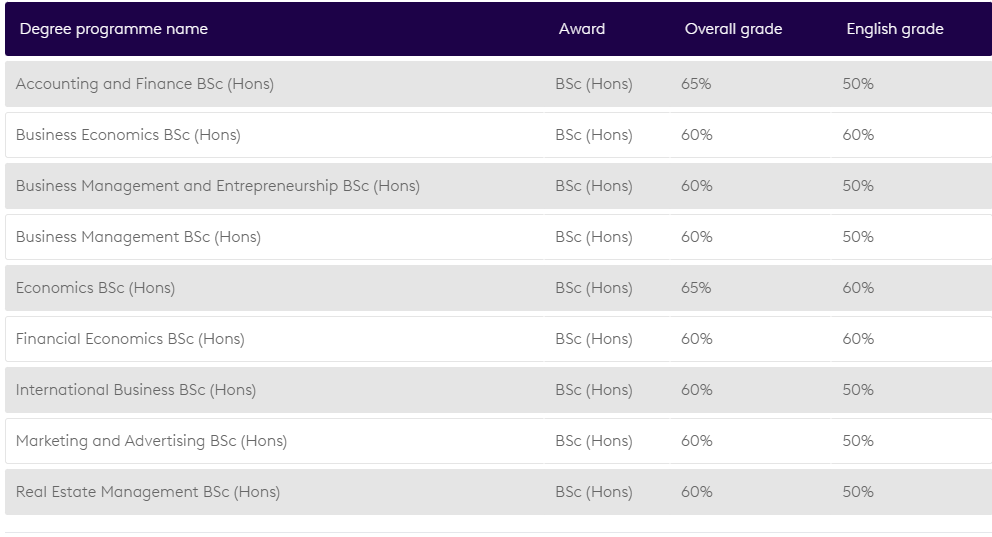The width and height of the screenshot is (992, 537).
Task: Click the 60% English grade for Business Economics
Action: click(x=858, y=135)
